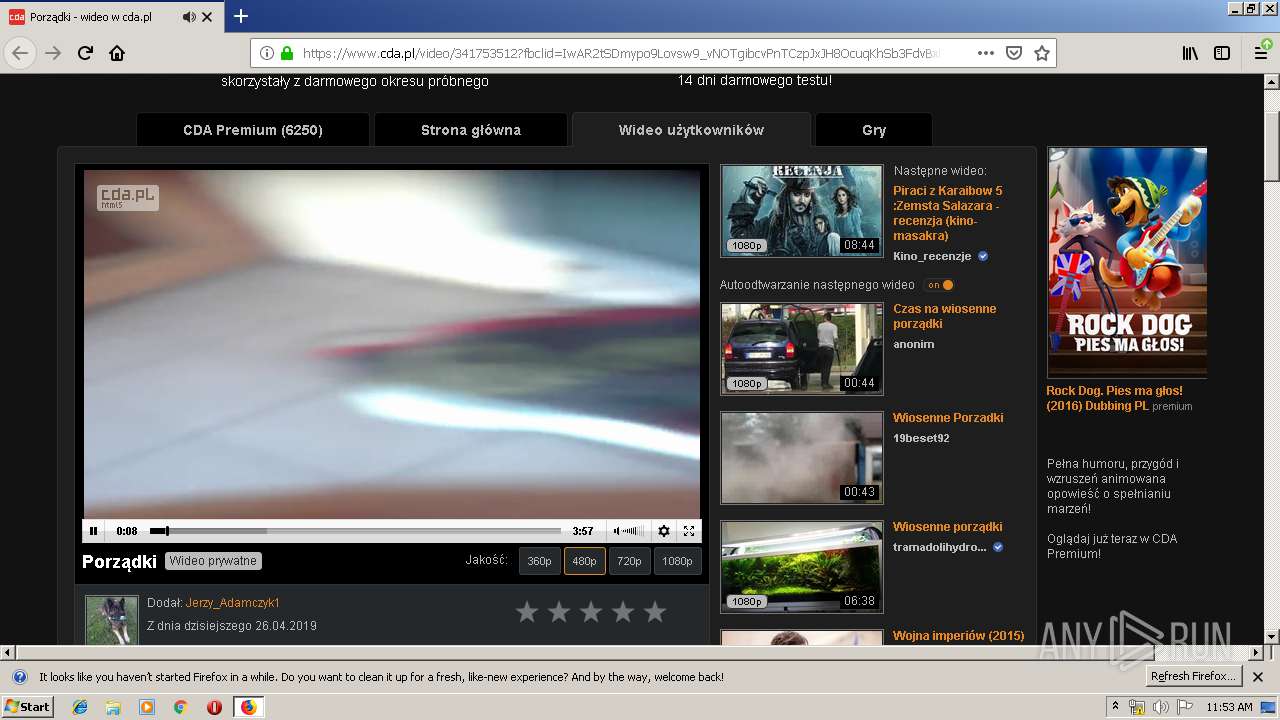
Task: Pause the video playback
Action: [x=93, y=531]
